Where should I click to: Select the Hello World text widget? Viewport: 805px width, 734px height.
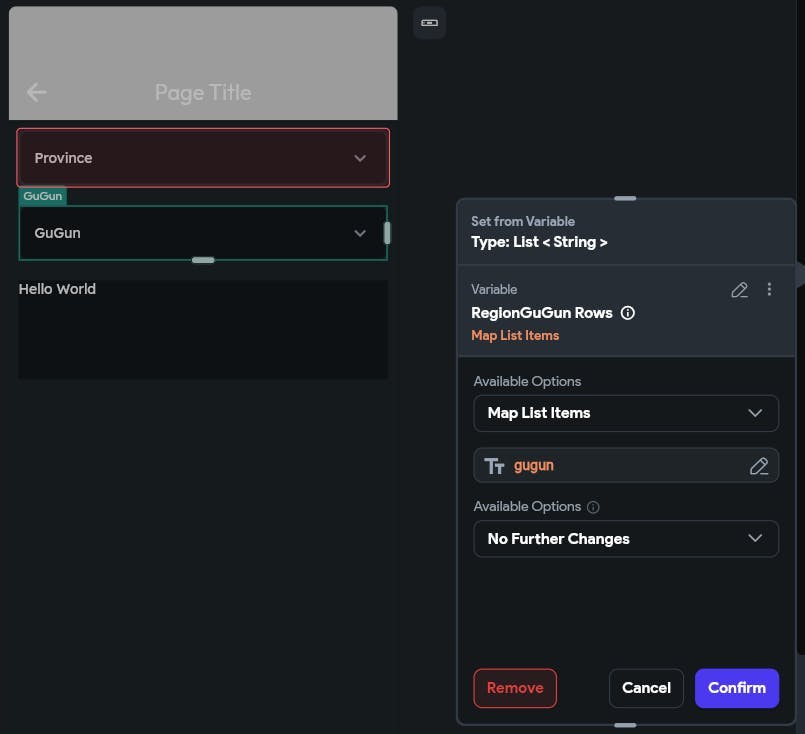[57, 289]
